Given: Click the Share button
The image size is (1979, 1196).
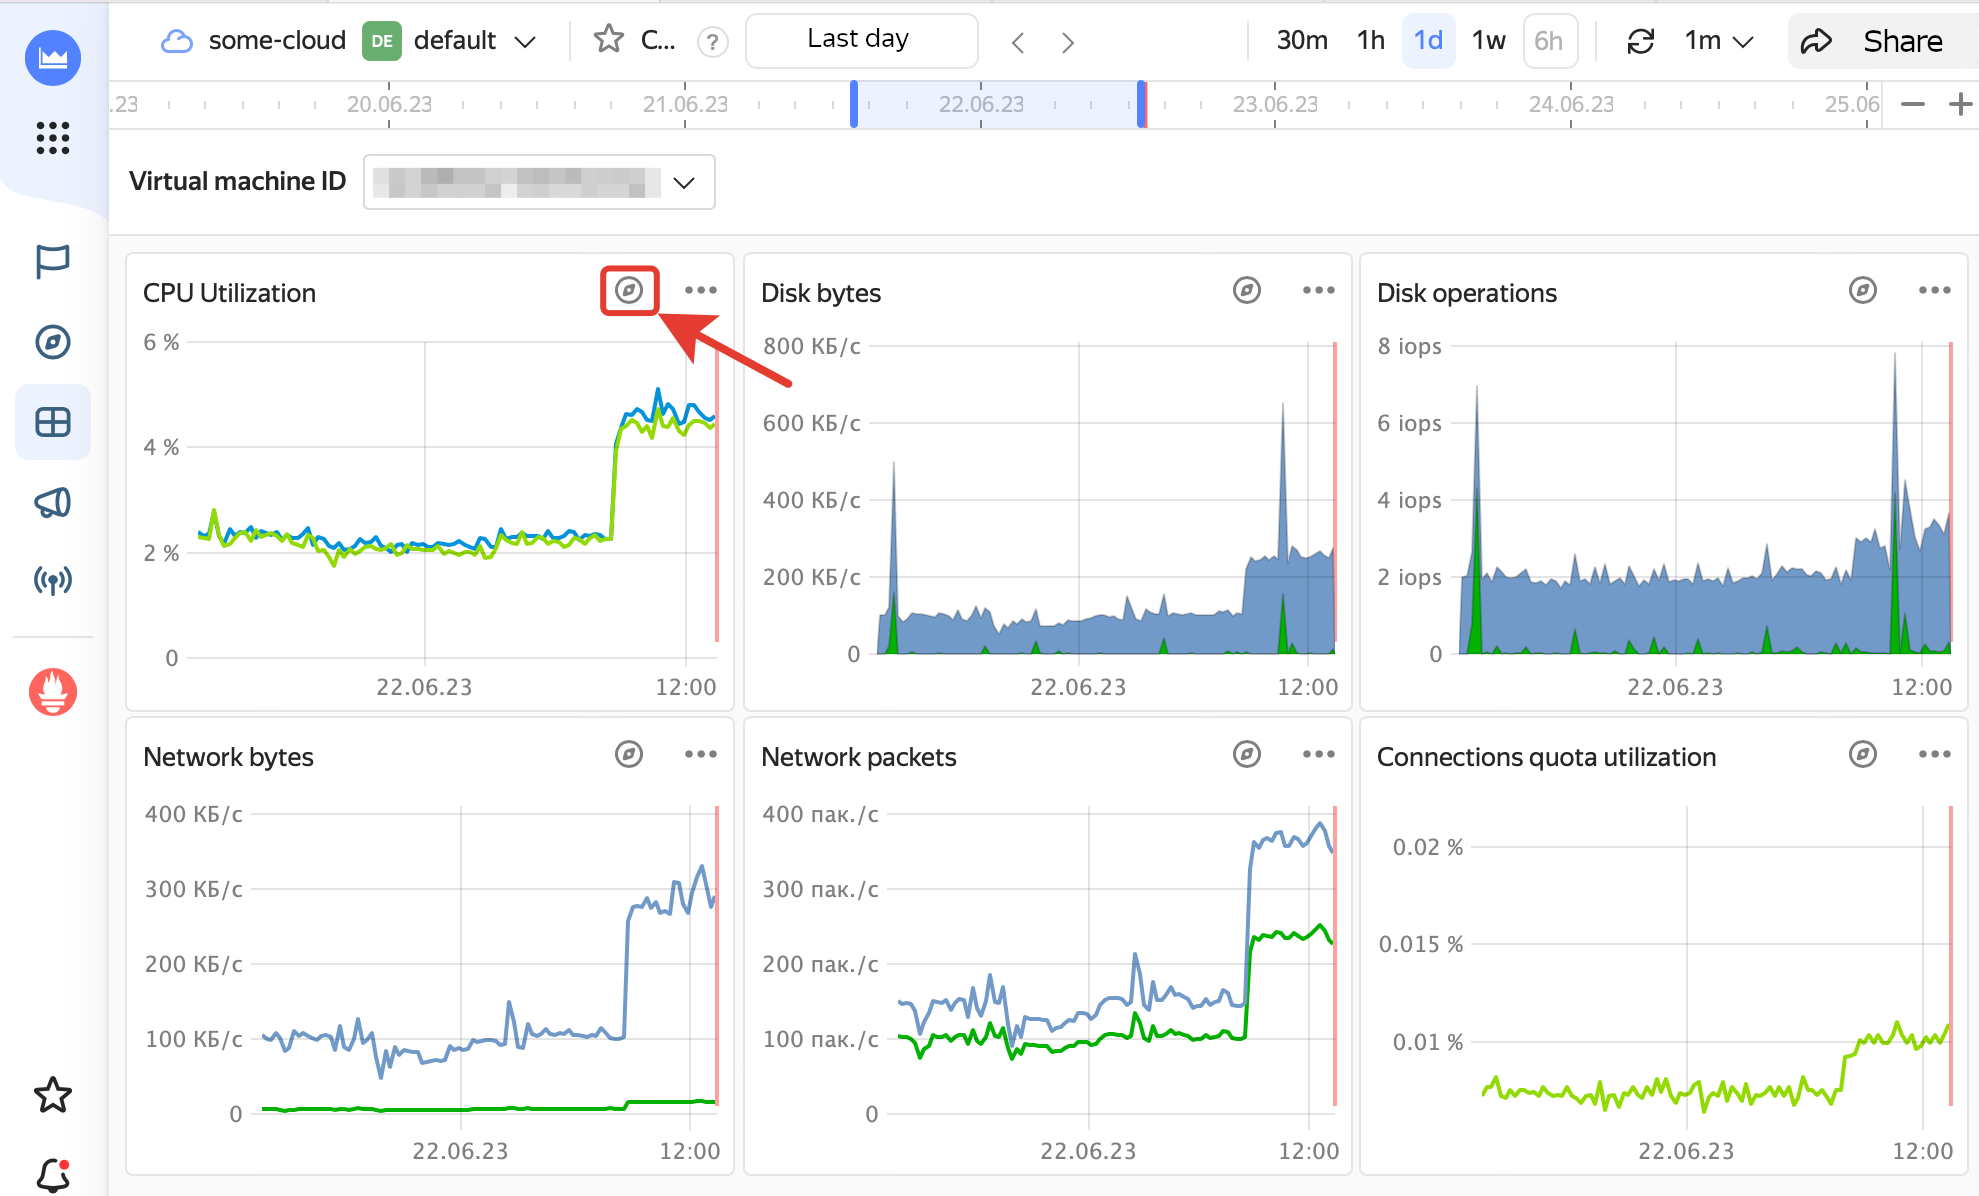Looking at the screenshot, I should [1880, 40].
